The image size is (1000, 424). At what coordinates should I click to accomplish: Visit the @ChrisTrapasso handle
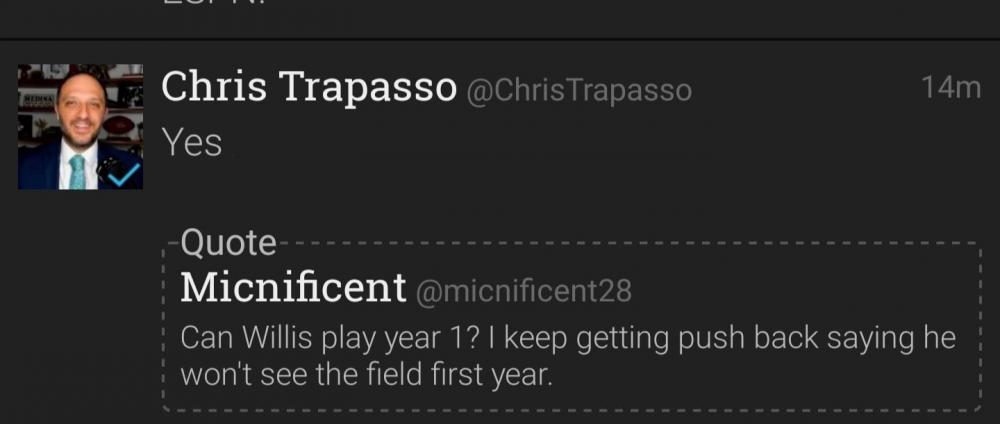click(x=579, y=91)
